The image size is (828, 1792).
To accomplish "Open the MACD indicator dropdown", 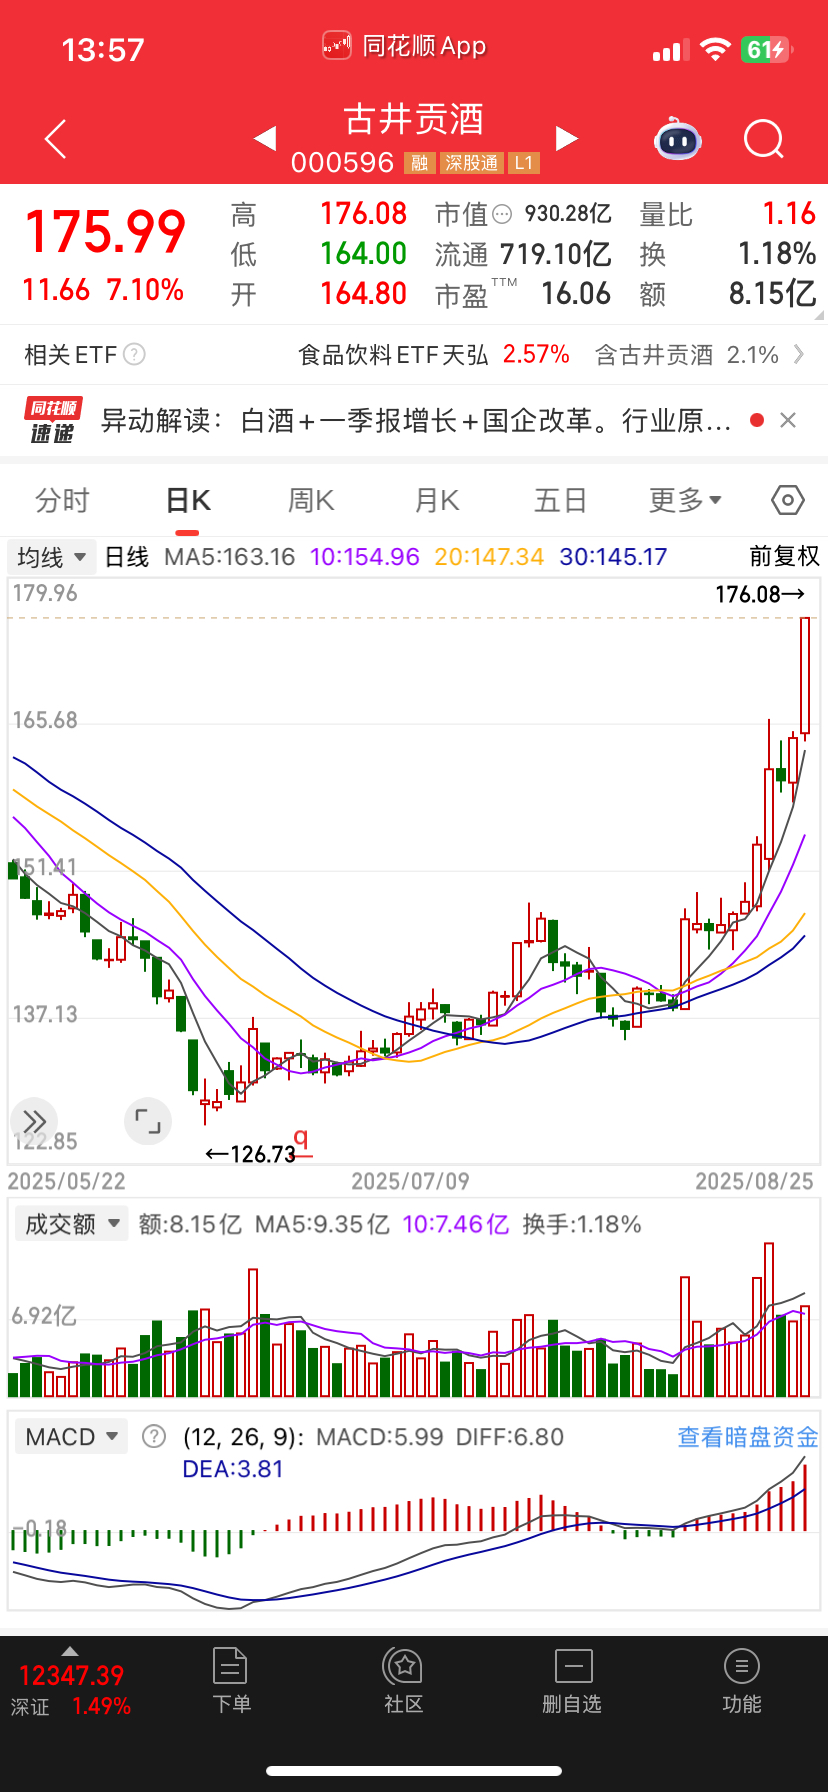I will click(x=71, y=1437).
